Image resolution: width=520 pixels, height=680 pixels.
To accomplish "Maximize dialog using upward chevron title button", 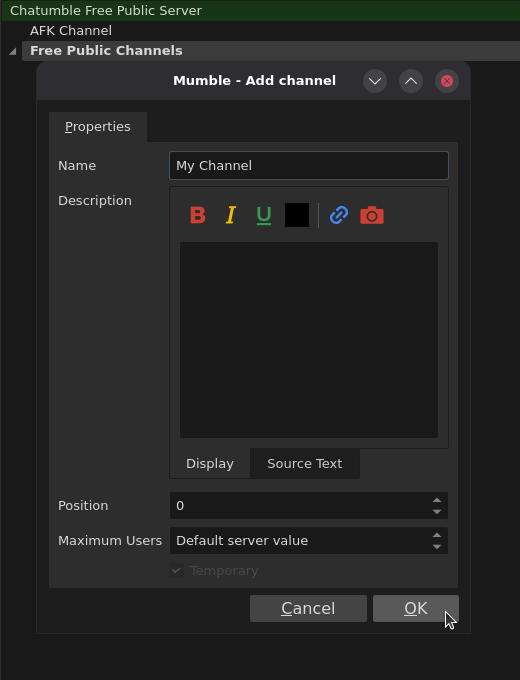I will coord(411,81).
